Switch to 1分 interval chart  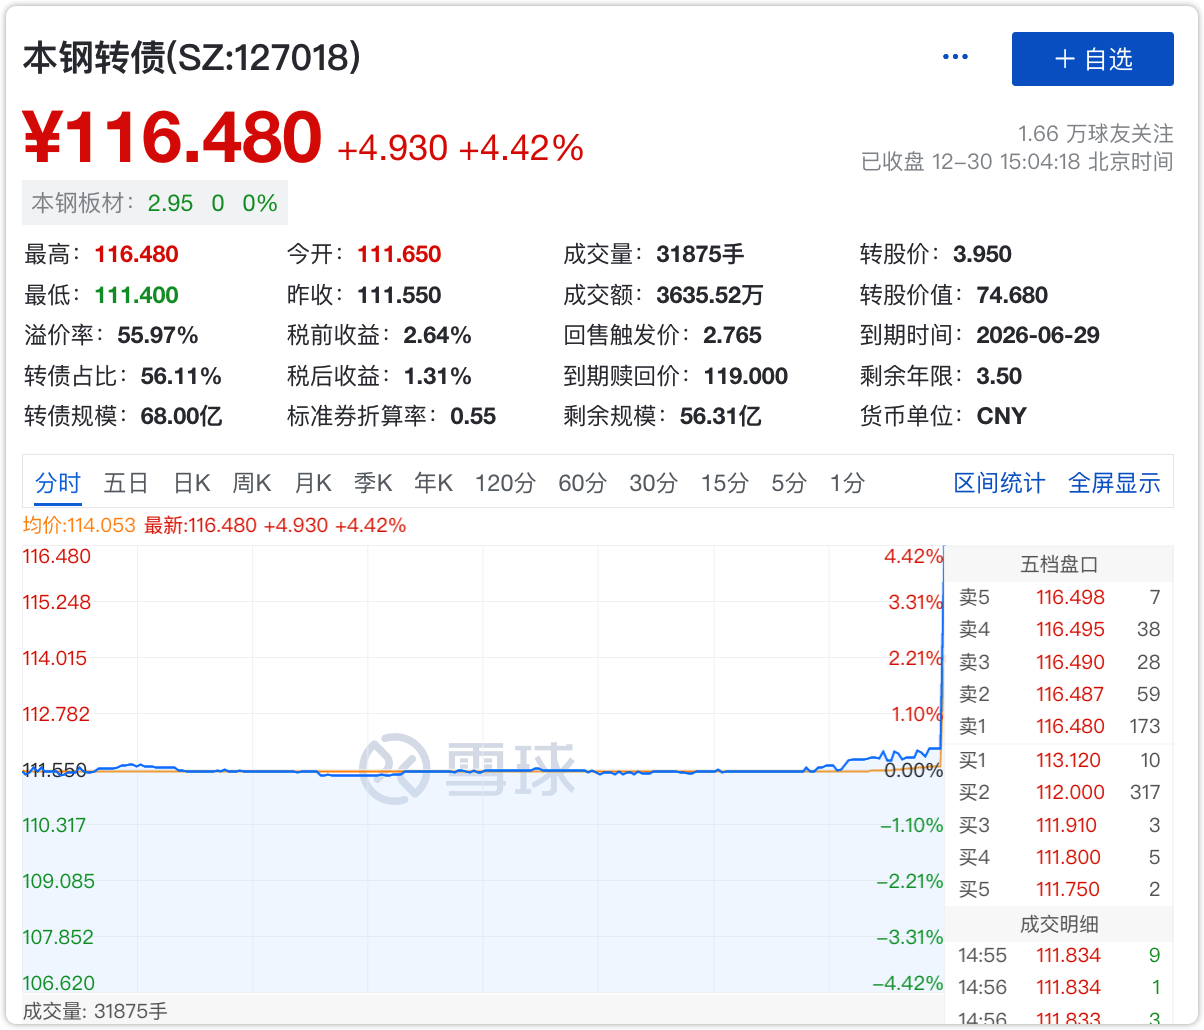point(847,484)
